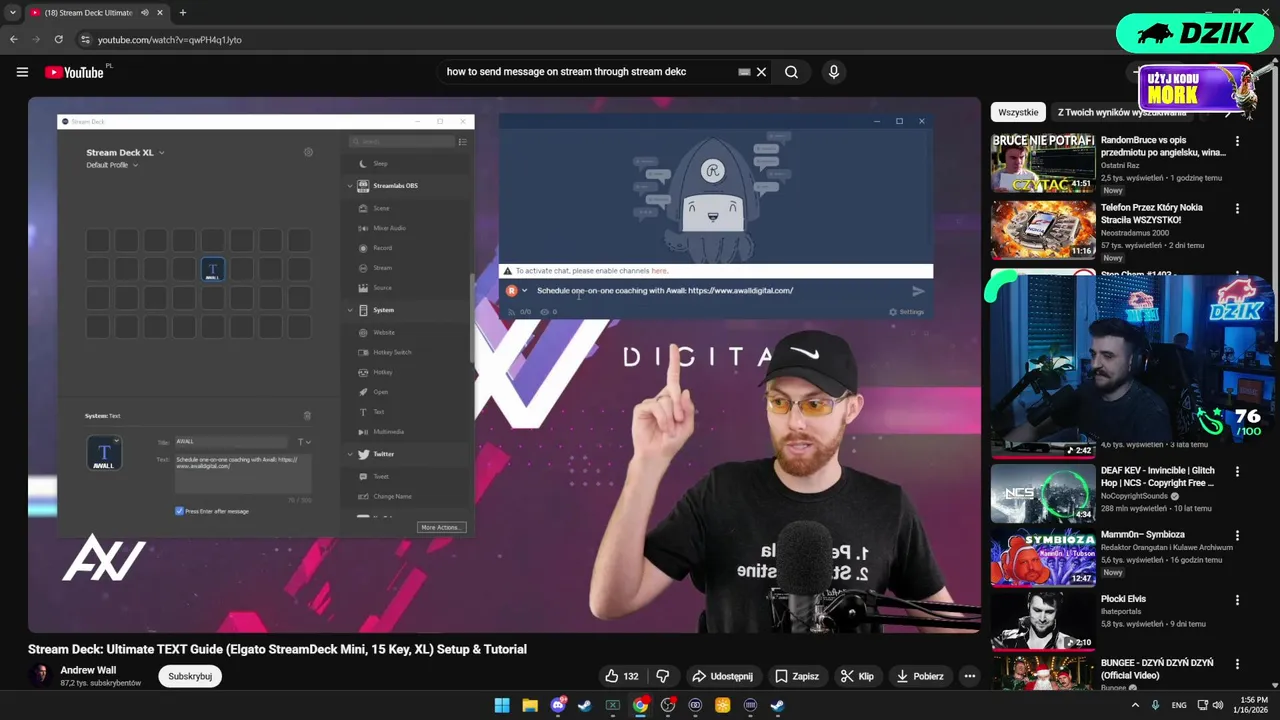This screenshot has width=1280, height=720.
Task: Switch input language ENG indicator
Action: 1179,705
